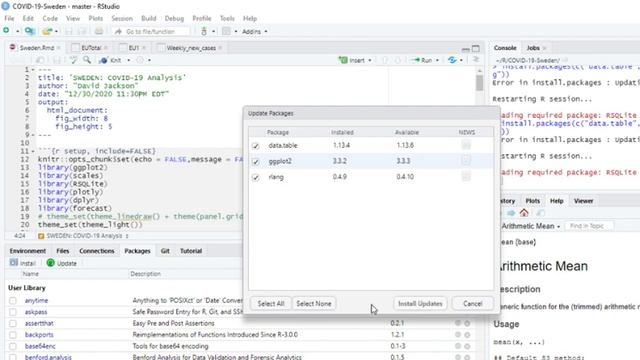
Task: Open the New File dropdown arrow
Action: click(x=18, y=31)
